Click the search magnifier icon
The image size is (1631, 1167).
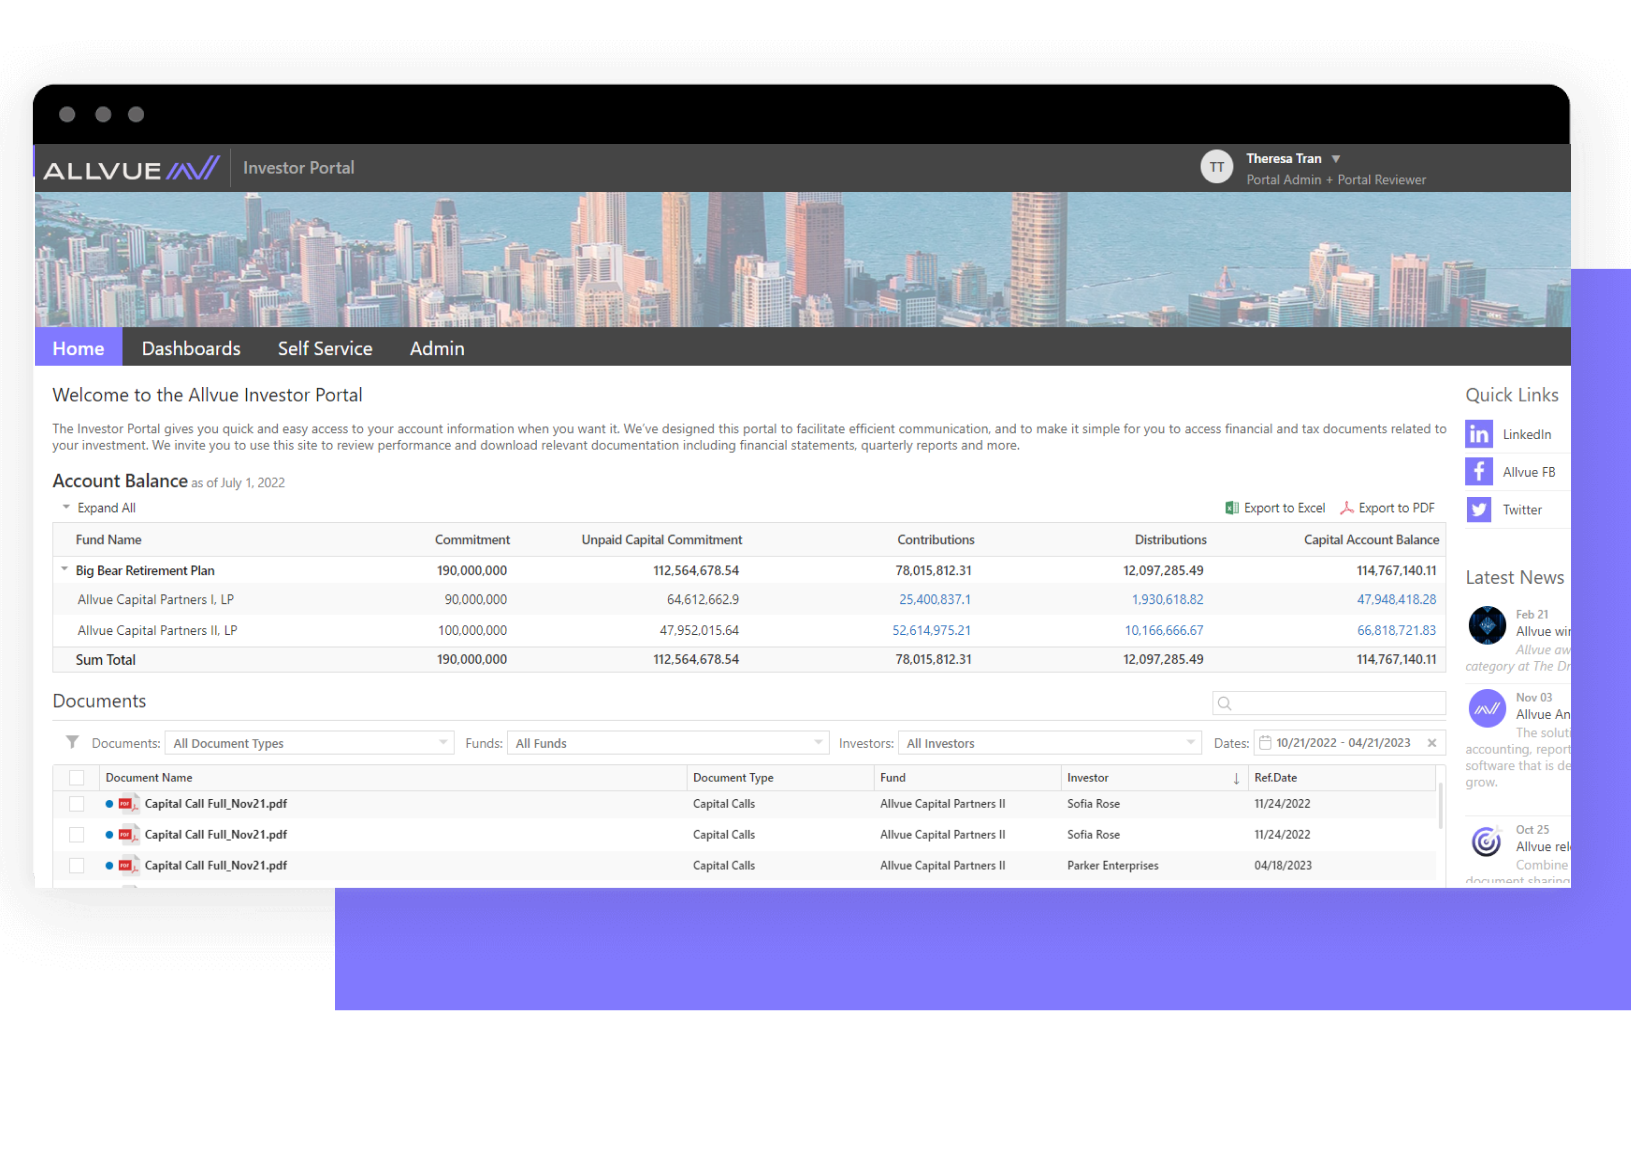[x=1224, y=703]
